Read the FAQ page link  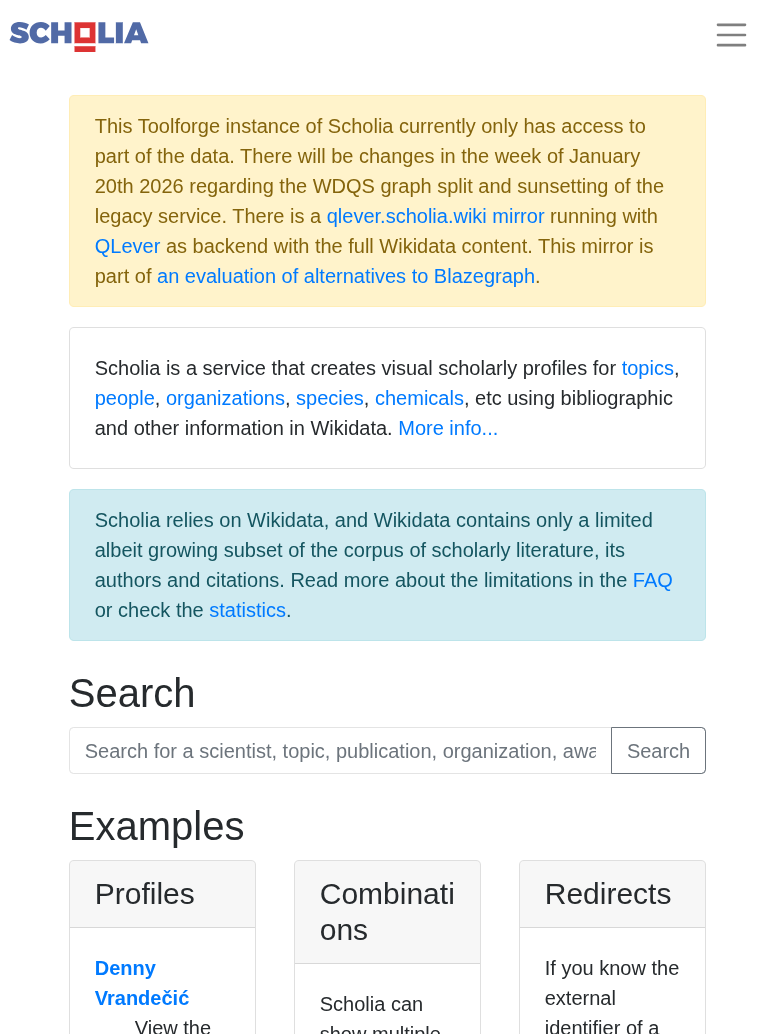[652, 580]
